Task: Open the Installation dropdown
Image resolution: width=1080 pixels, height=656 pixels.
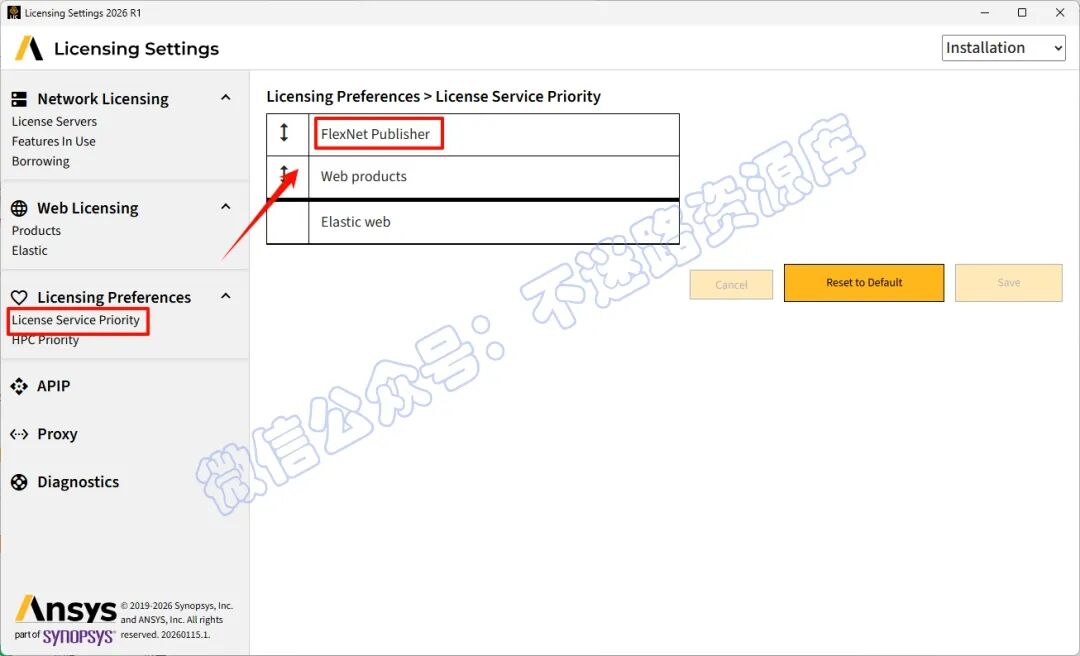Action: (1004, 48)
